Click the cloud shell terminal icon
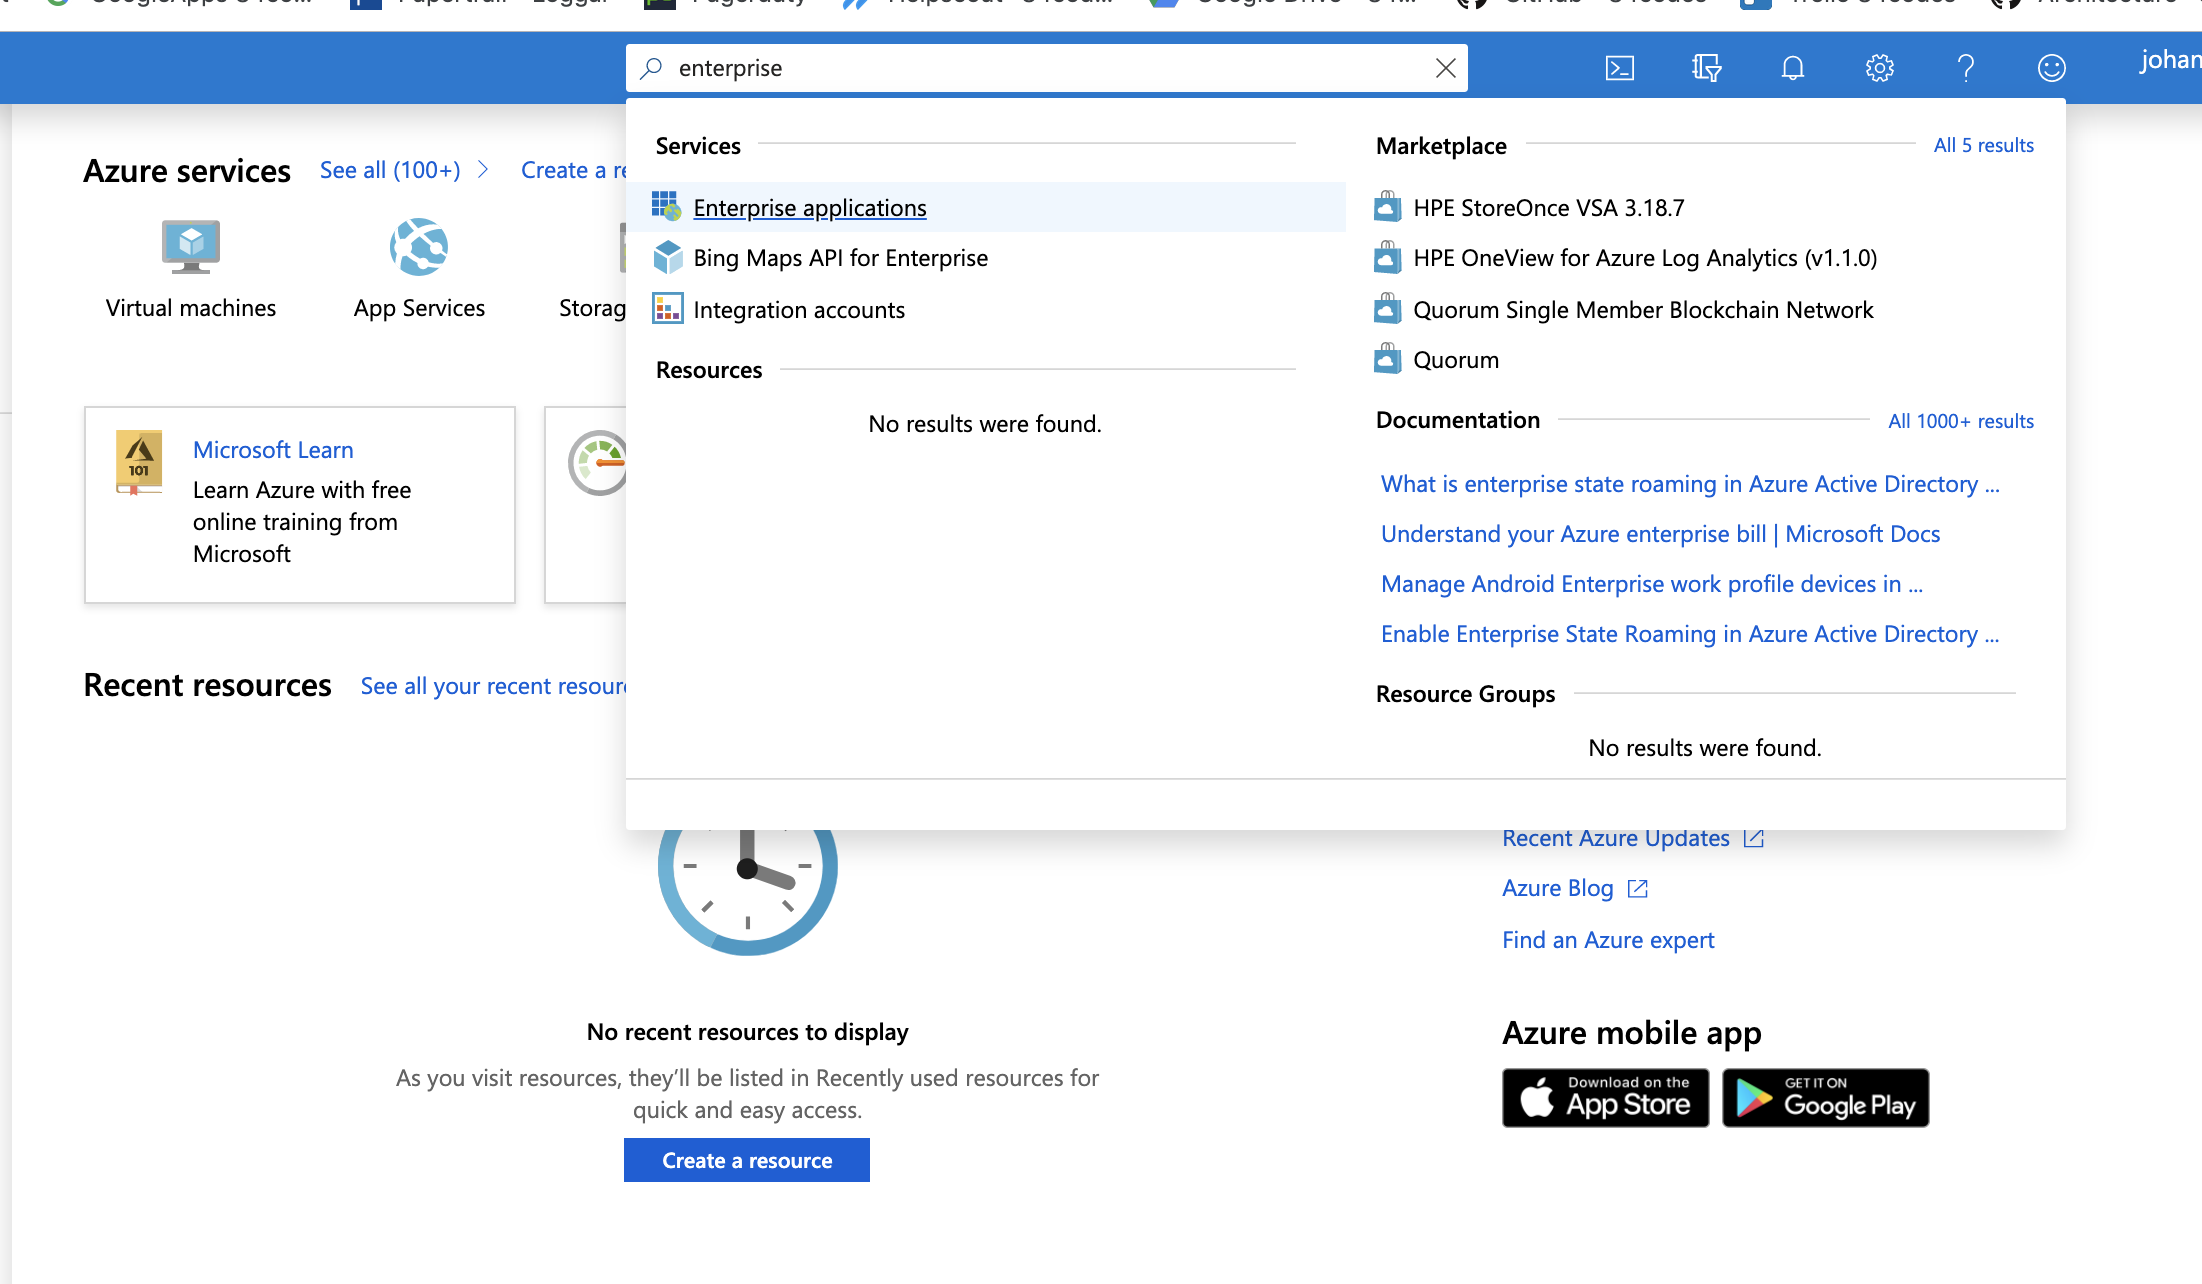This screenshot has width=2202, height=1284. click(1620, 67)
